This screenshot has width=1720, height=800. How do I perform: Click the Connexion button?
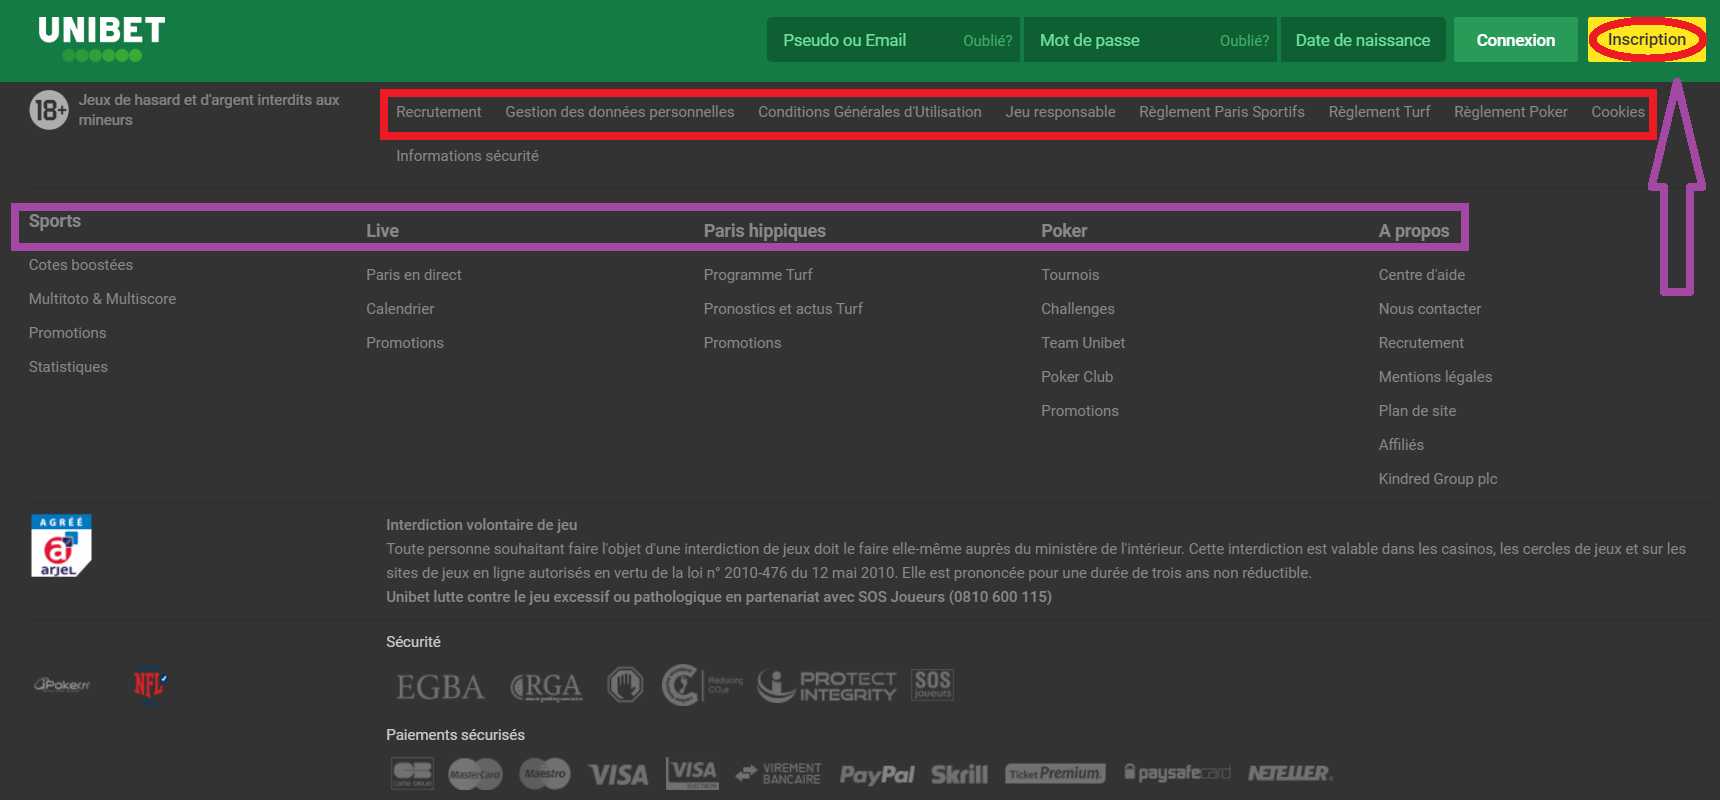1516,40
